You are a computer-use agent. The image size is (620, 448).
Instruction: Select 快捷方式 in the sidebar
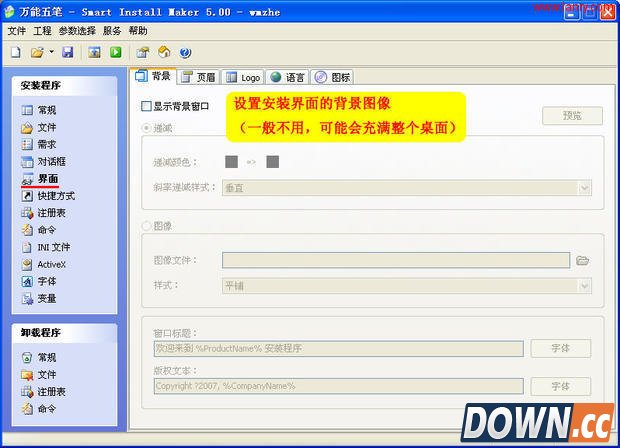coord(48,196)
